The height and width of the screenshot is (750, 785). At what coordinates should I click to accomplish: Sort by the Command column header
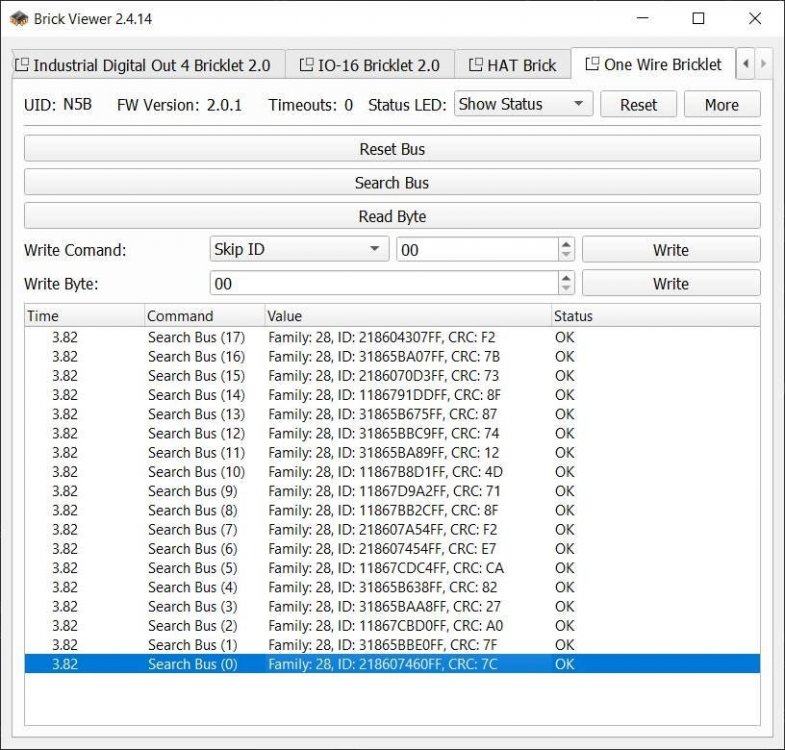click(x=204, y=315)
